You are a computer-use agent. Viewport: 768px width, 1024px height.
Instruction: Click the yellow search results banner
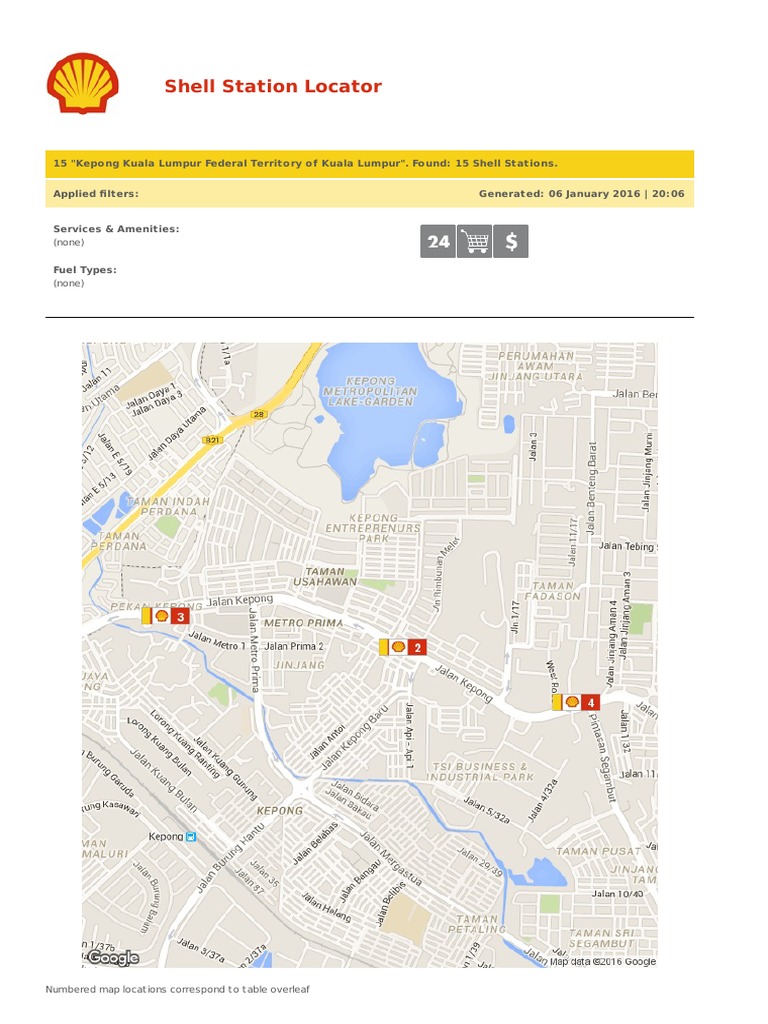tap(370, 164)
